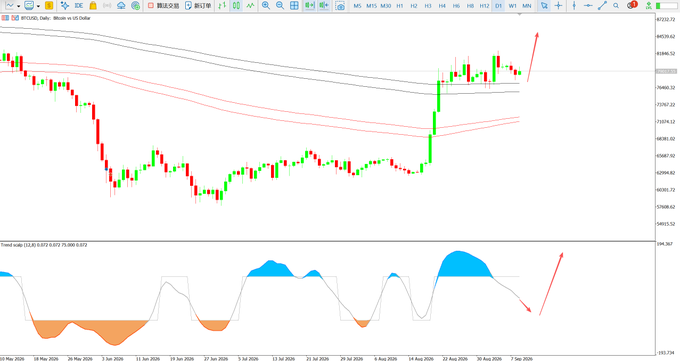Image resolution: width=680 pixels, height=361 pixels.
Task: Select the H4 timeframe
Action: [442, 6]
